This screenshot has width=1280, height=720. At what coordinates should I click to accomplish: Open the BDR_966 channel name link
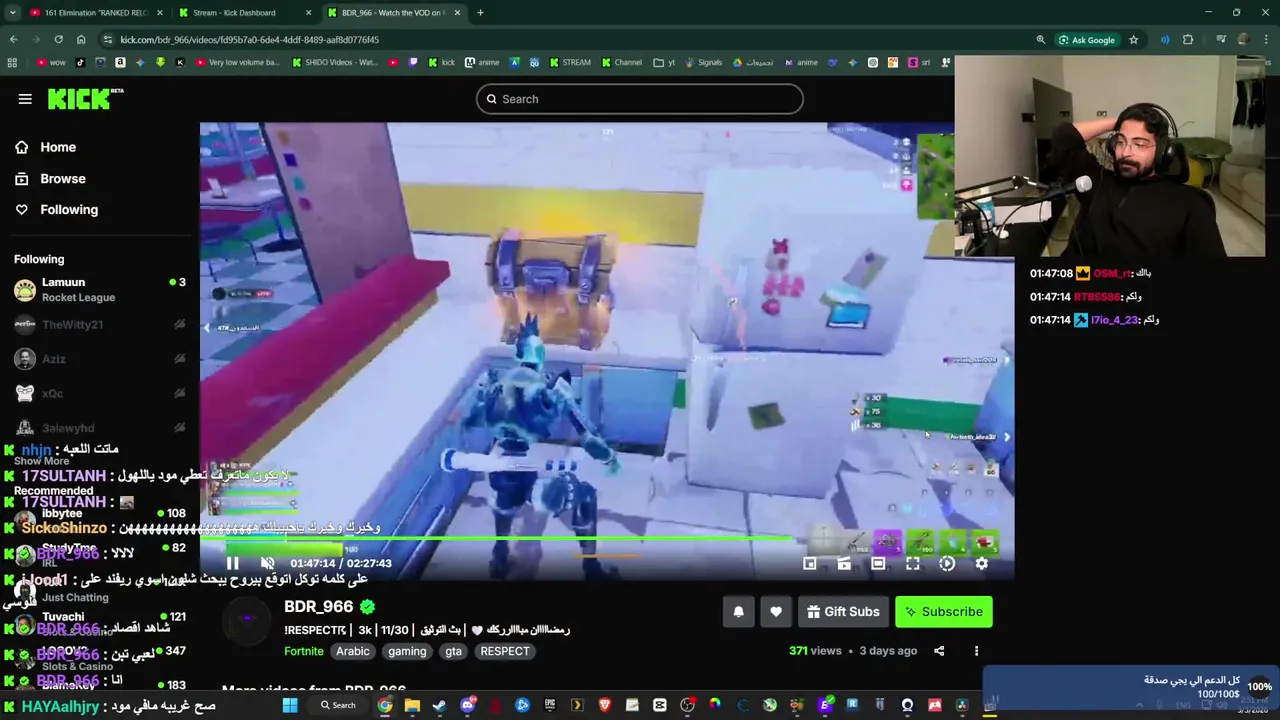coord(319,606)
